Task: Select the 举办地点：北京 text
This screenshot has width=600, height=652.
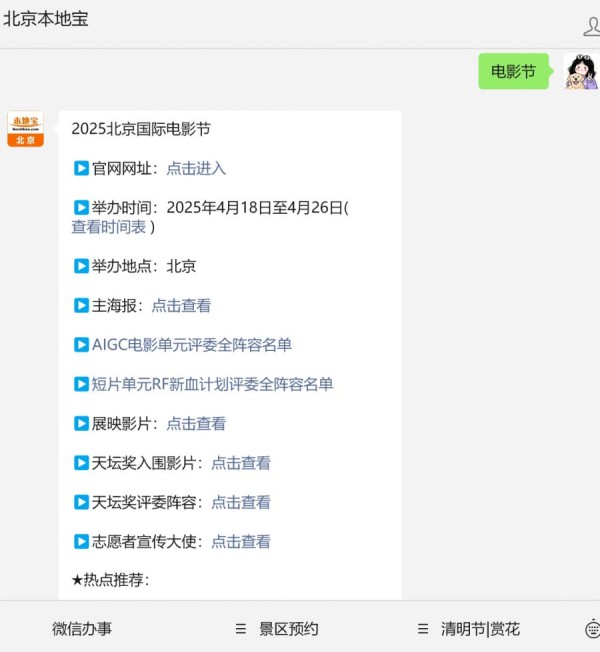Action: click(143, 266)
